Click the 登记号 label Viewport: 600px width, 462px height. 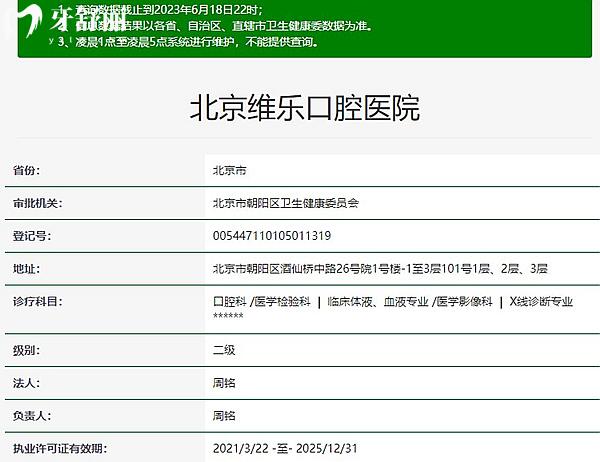[32, 236]
